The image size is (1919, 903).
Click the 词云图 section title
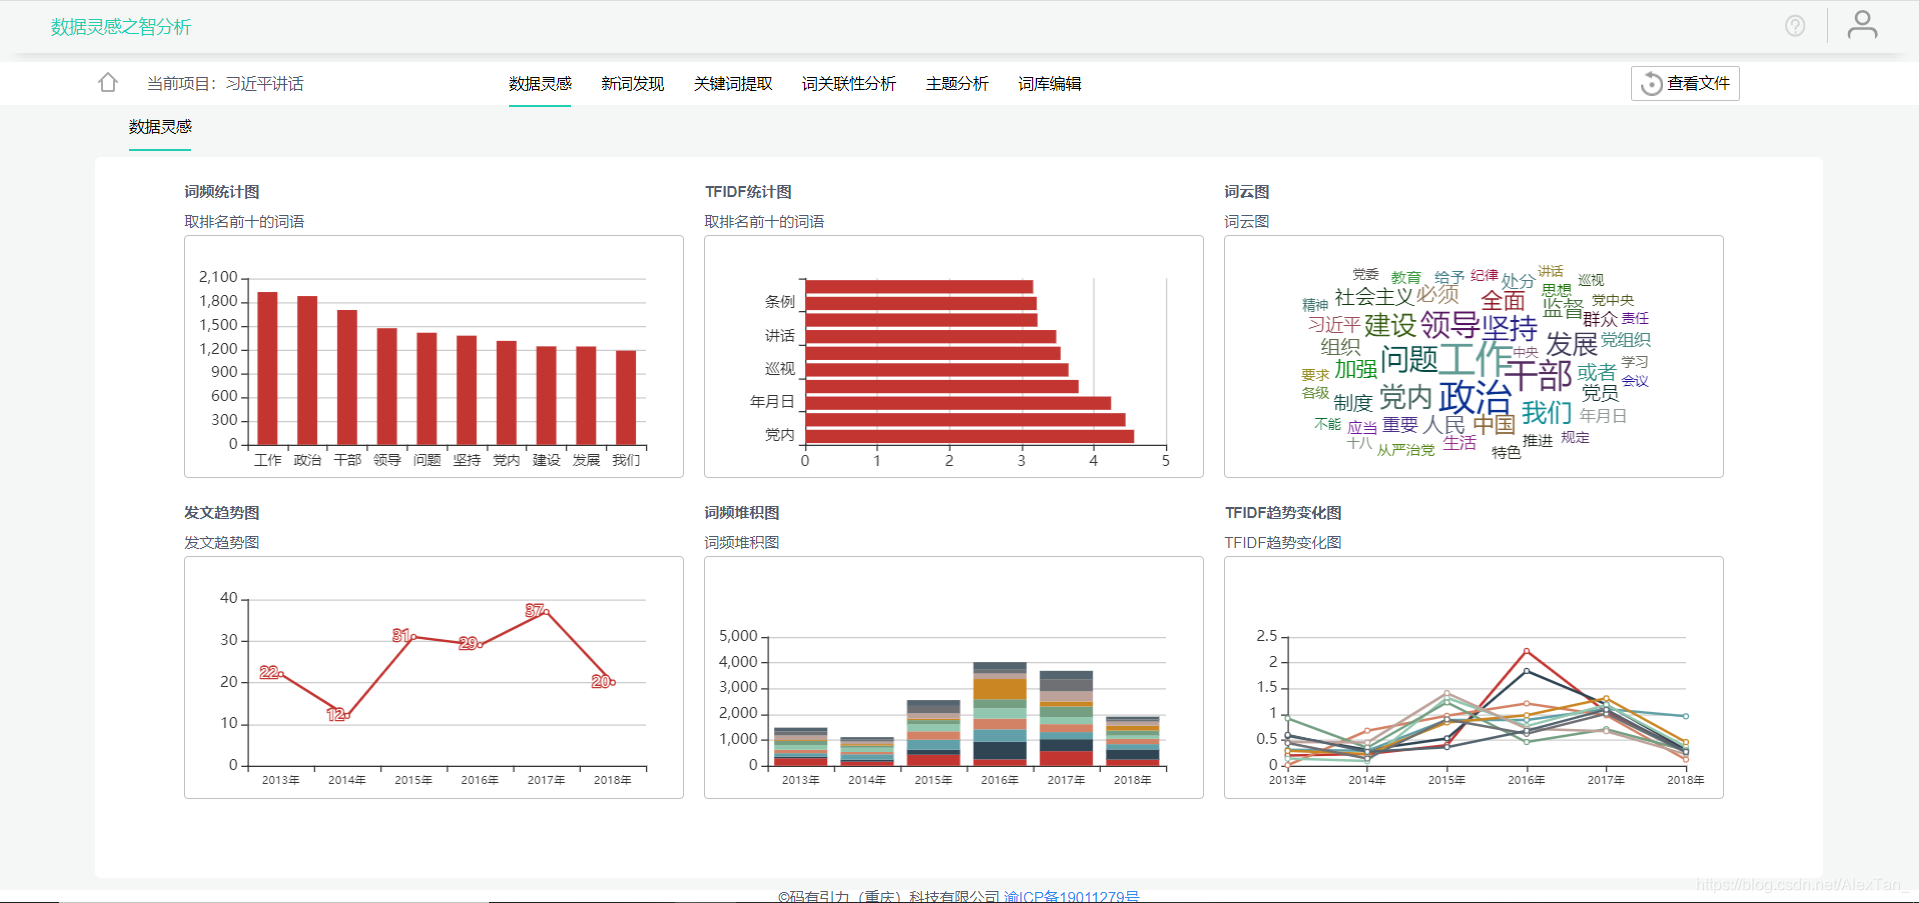point(1247,191)
